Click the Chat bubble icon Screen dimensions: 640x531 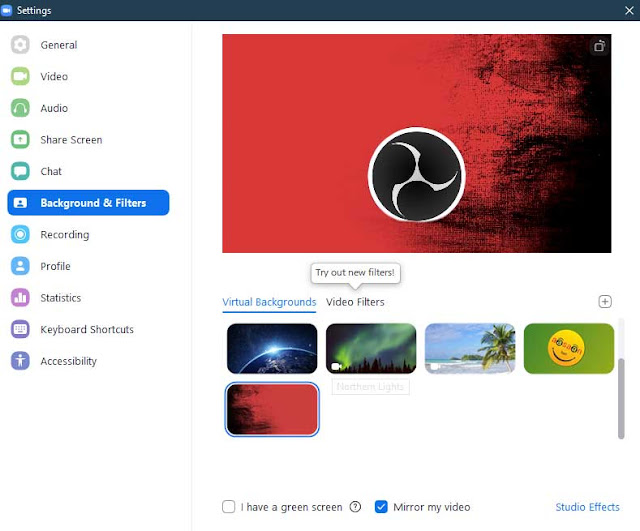pos(20,171)
